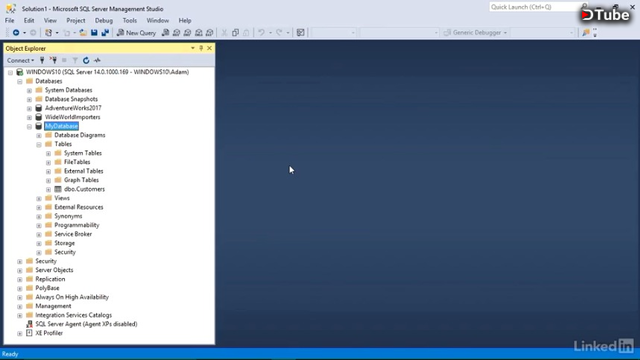Open Activity Monitor from Object Explorer toolbar
Screen dimensions: 640x360
point(97,60)
